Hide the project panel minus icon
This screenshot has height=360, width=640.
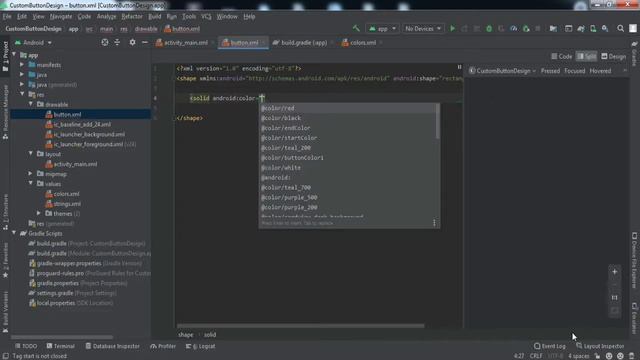tap(144, 42)
